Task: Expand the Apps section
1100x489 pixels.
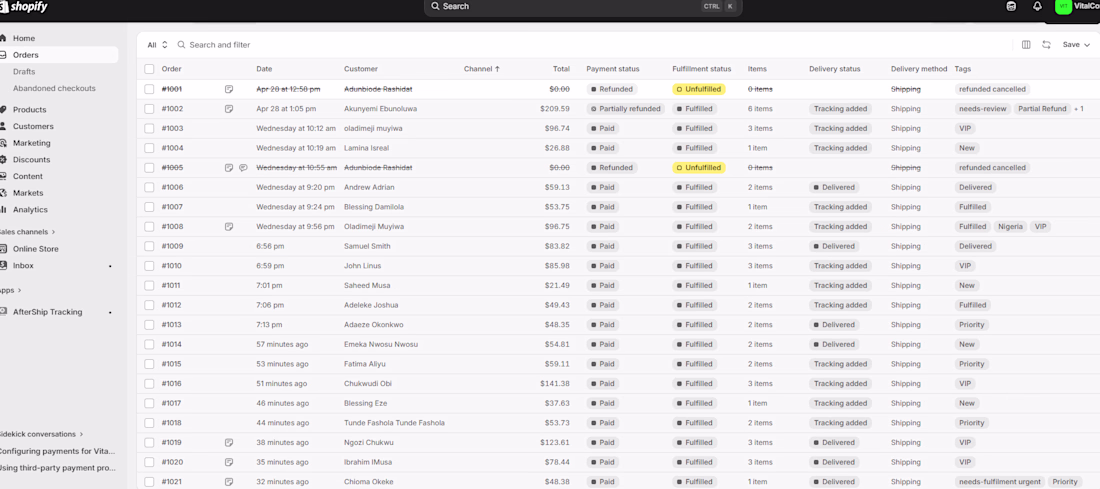Action: 11,290
